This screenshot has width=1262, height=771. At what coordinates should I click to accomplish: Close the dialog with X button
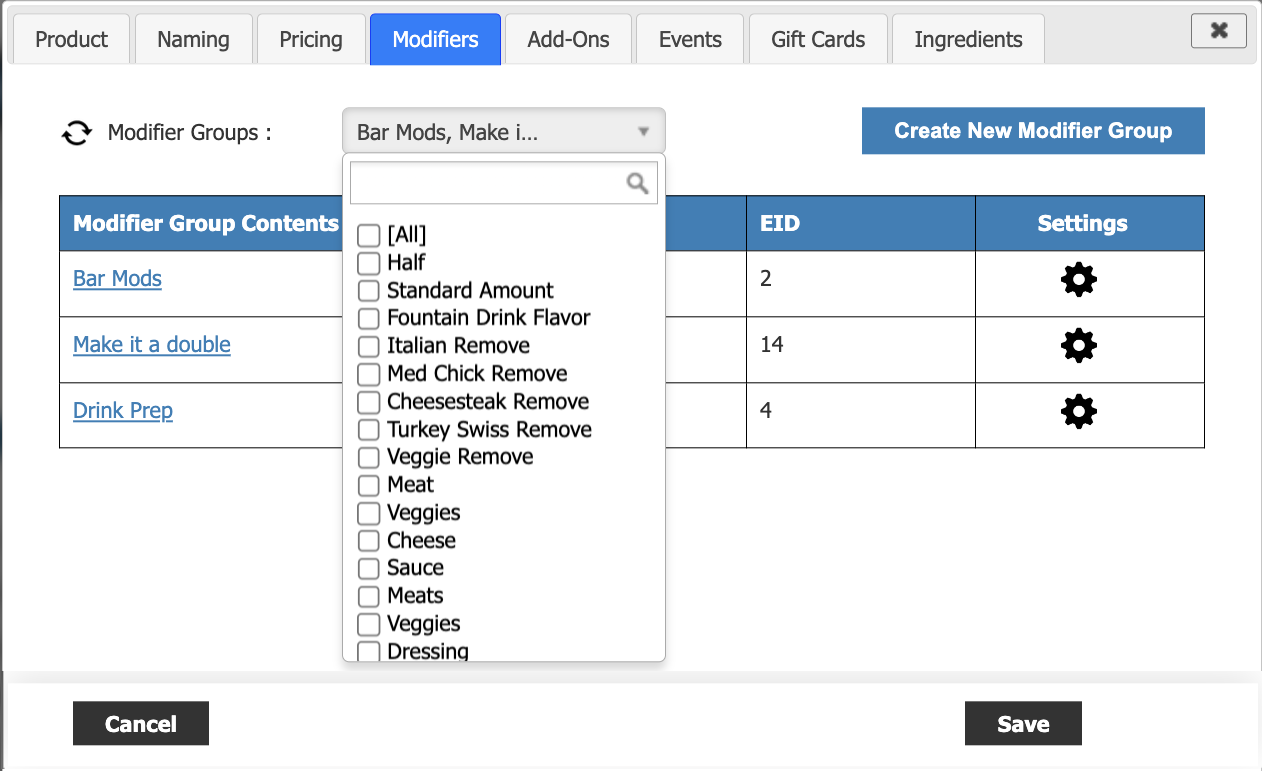click(x=1219, y=30)
